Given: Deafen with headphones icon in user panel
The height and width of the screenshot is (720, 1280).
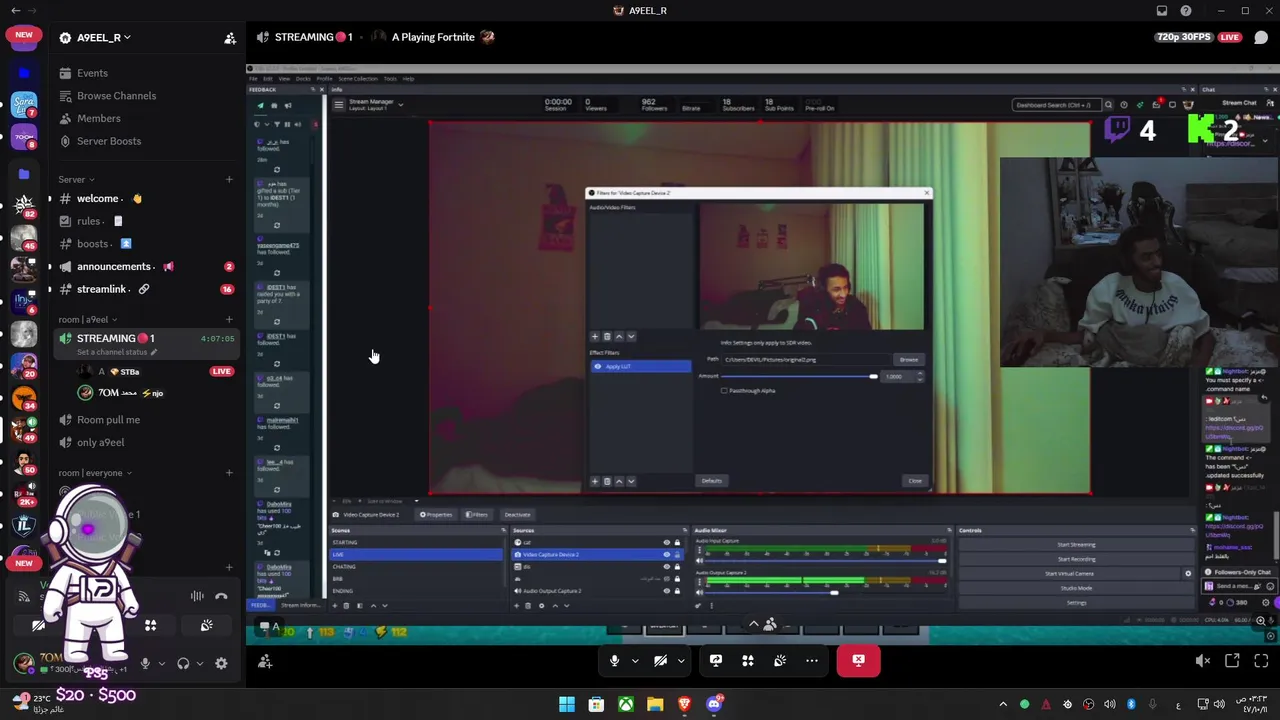Looking at the screenshot, I should (183, 664).
